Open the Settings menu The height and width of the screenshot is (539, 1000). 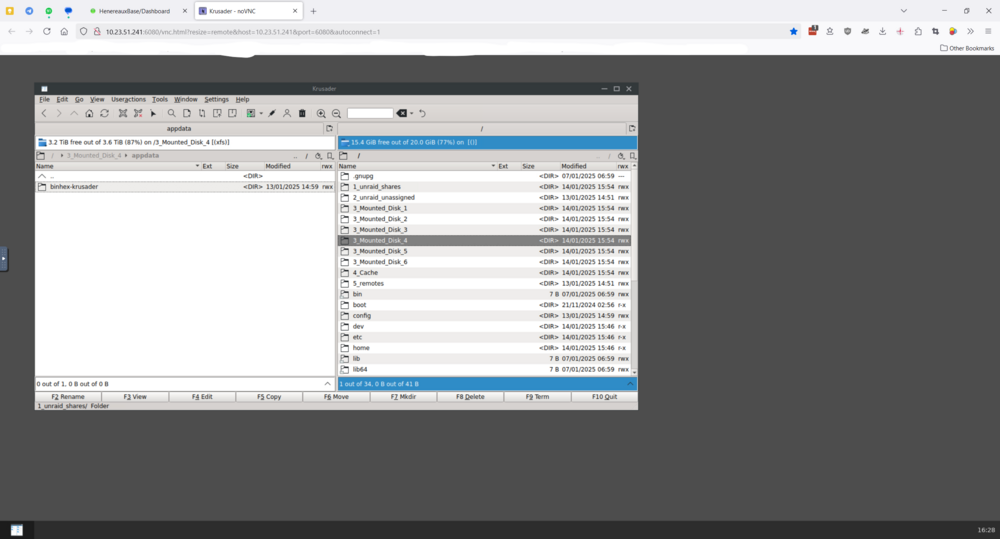[x=216, y=100]
